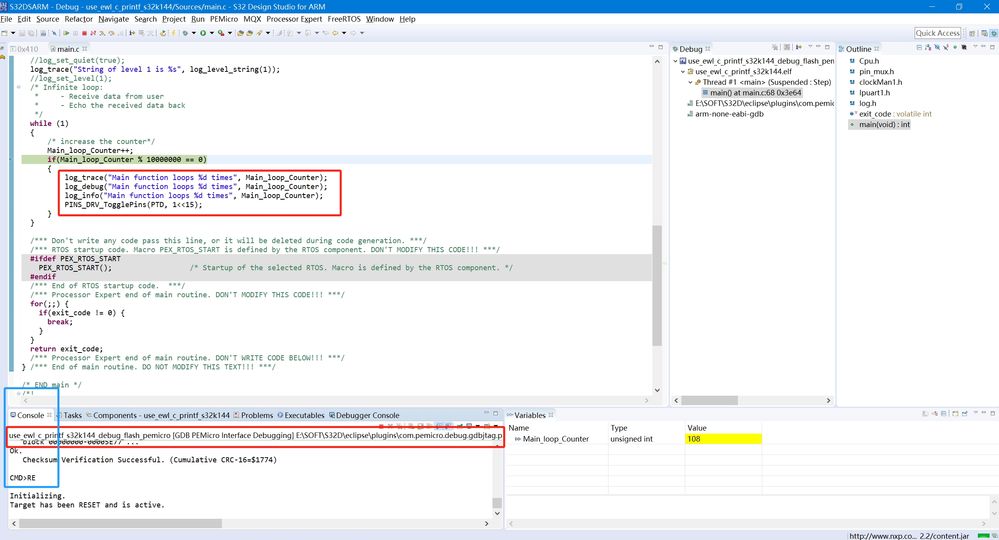
Task: Click the Flash lightning toolbar icon
Action: pyautogui.click(x=173, y=33)
